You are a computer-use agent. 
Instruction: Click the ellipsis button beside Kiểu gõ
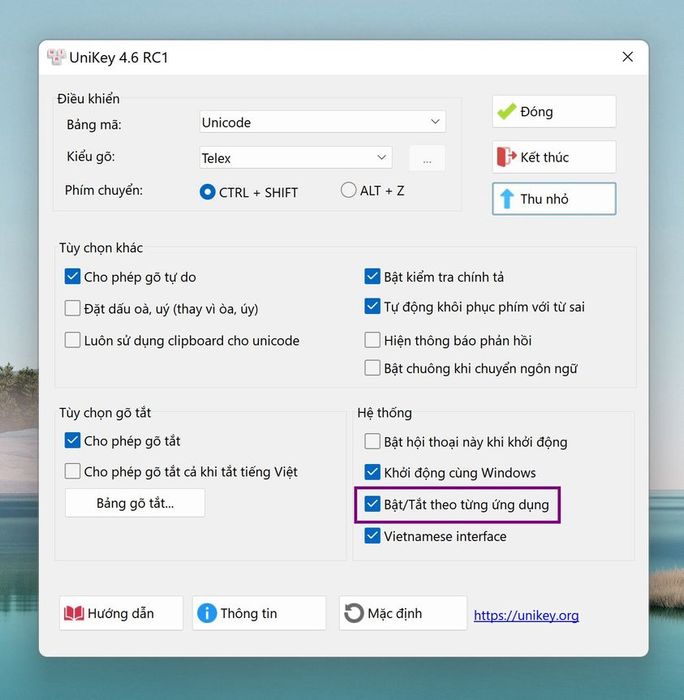(427, 158)
